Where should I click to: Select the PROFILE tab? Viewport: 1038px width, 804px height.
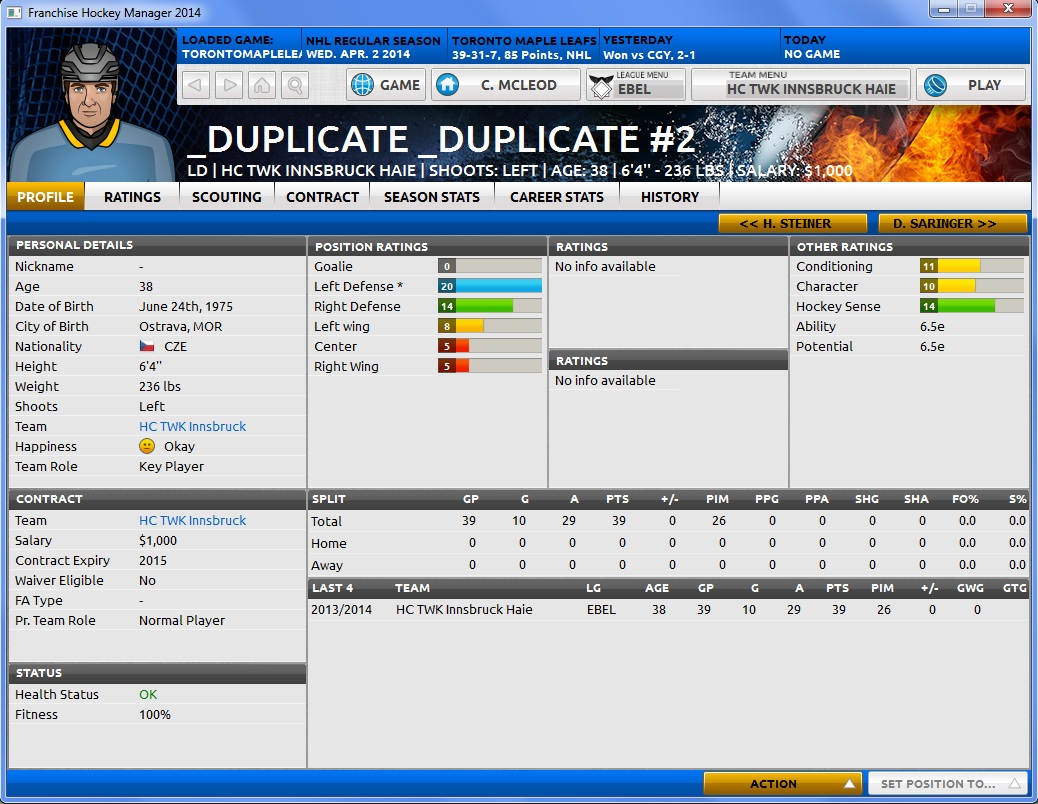click(x=46, y=197)
